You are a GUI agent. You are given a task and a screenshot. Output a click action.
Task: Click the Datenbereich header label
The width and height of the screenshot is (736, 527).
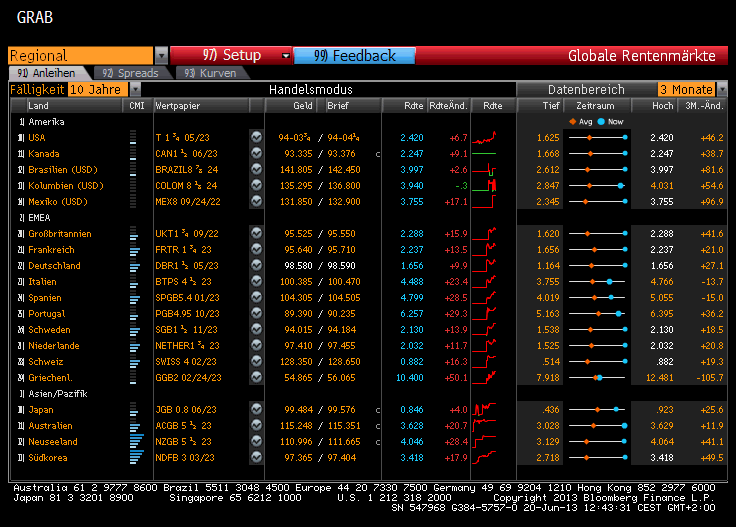point(586,89)
